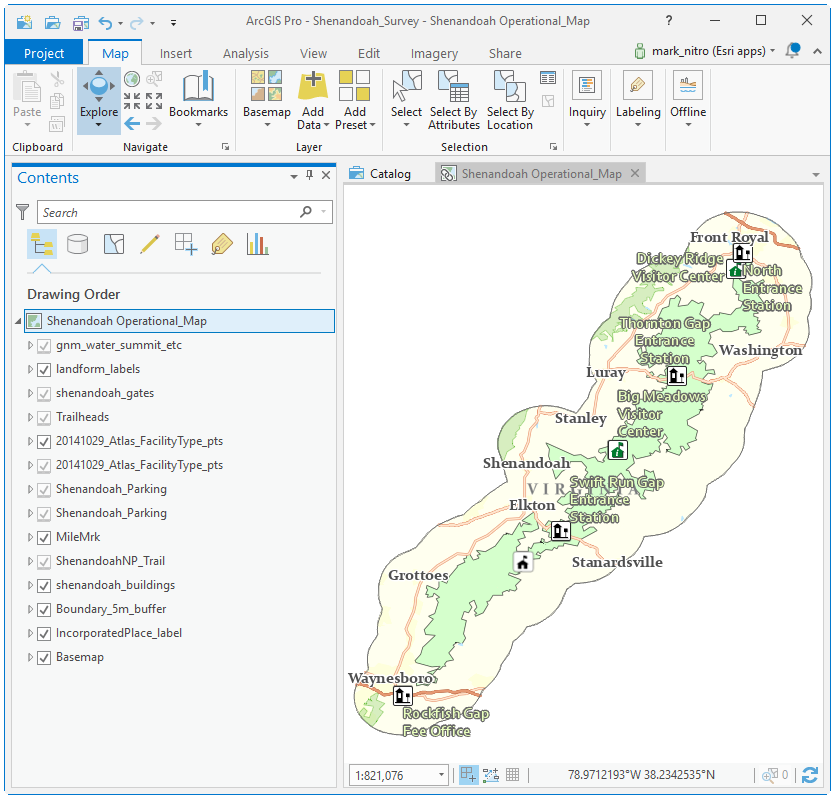Image resolution: width=835 pixels, height=799 pixels.
Task: Switch to List By Editing pencil view
Action: coord(150,244)
